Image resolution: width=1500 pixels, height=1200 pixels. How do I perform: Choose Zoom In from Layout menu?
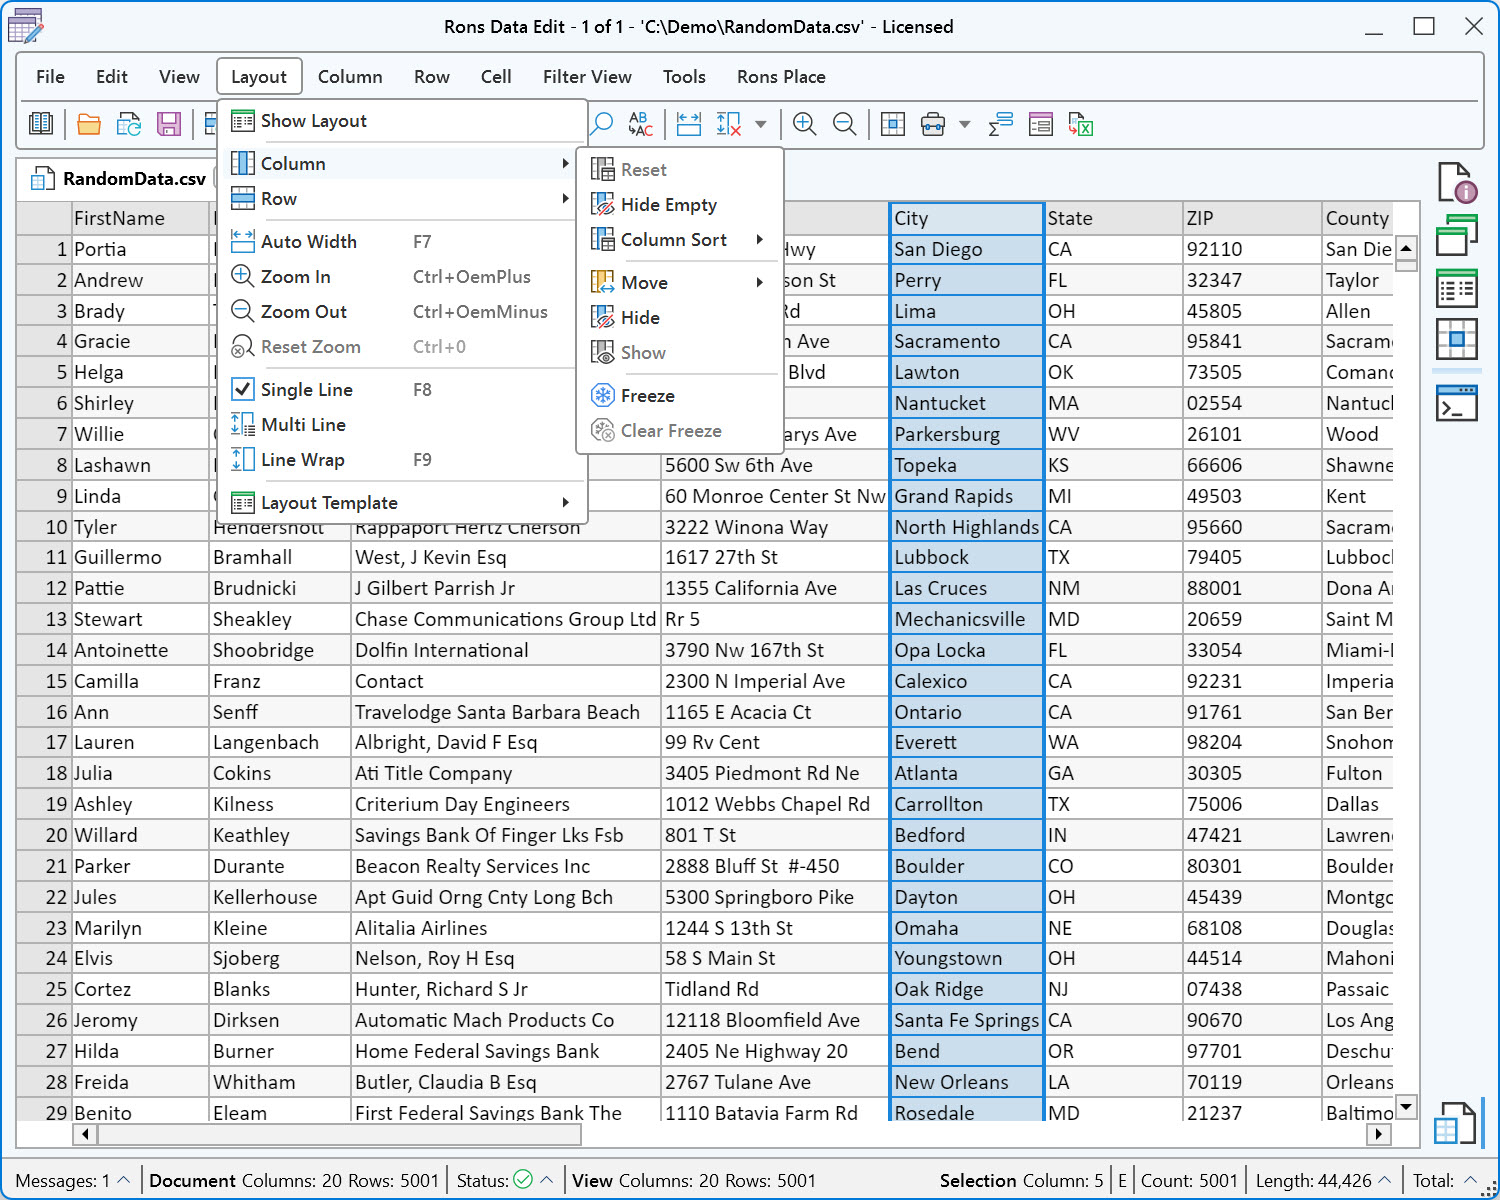click(401, 277)
